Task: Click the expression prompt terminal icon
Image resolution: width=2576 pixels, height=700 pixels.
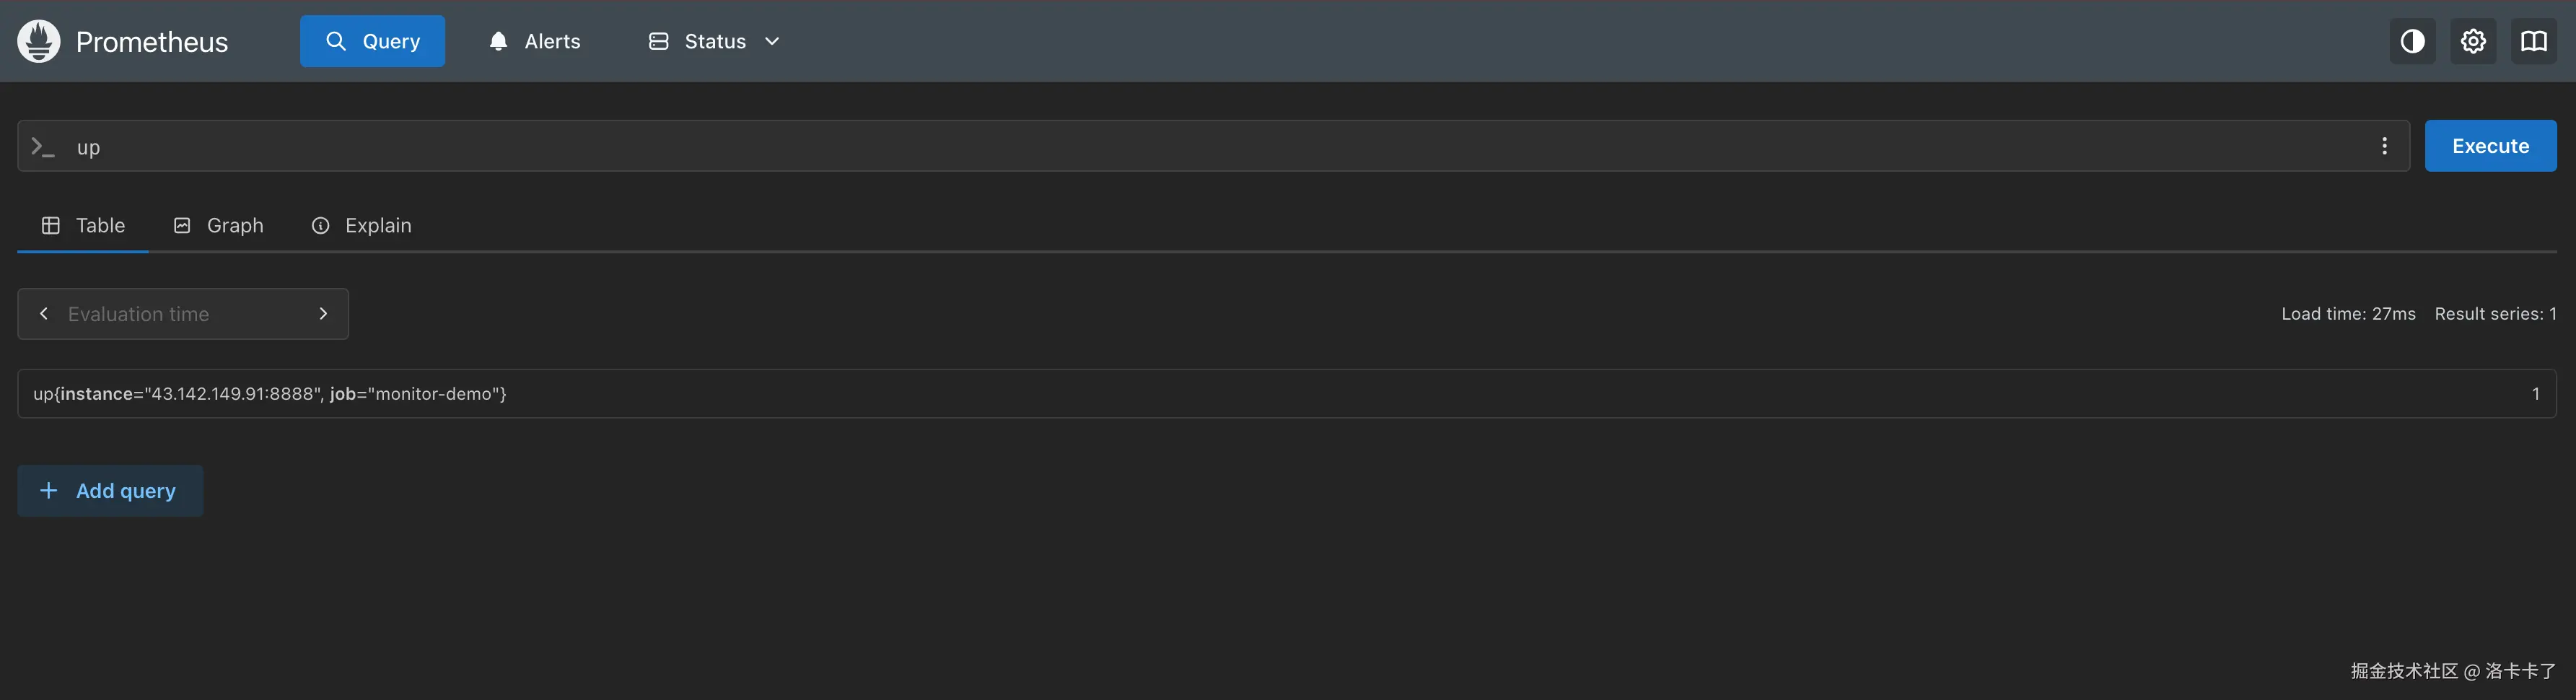Action: click(x=42, y=147)
